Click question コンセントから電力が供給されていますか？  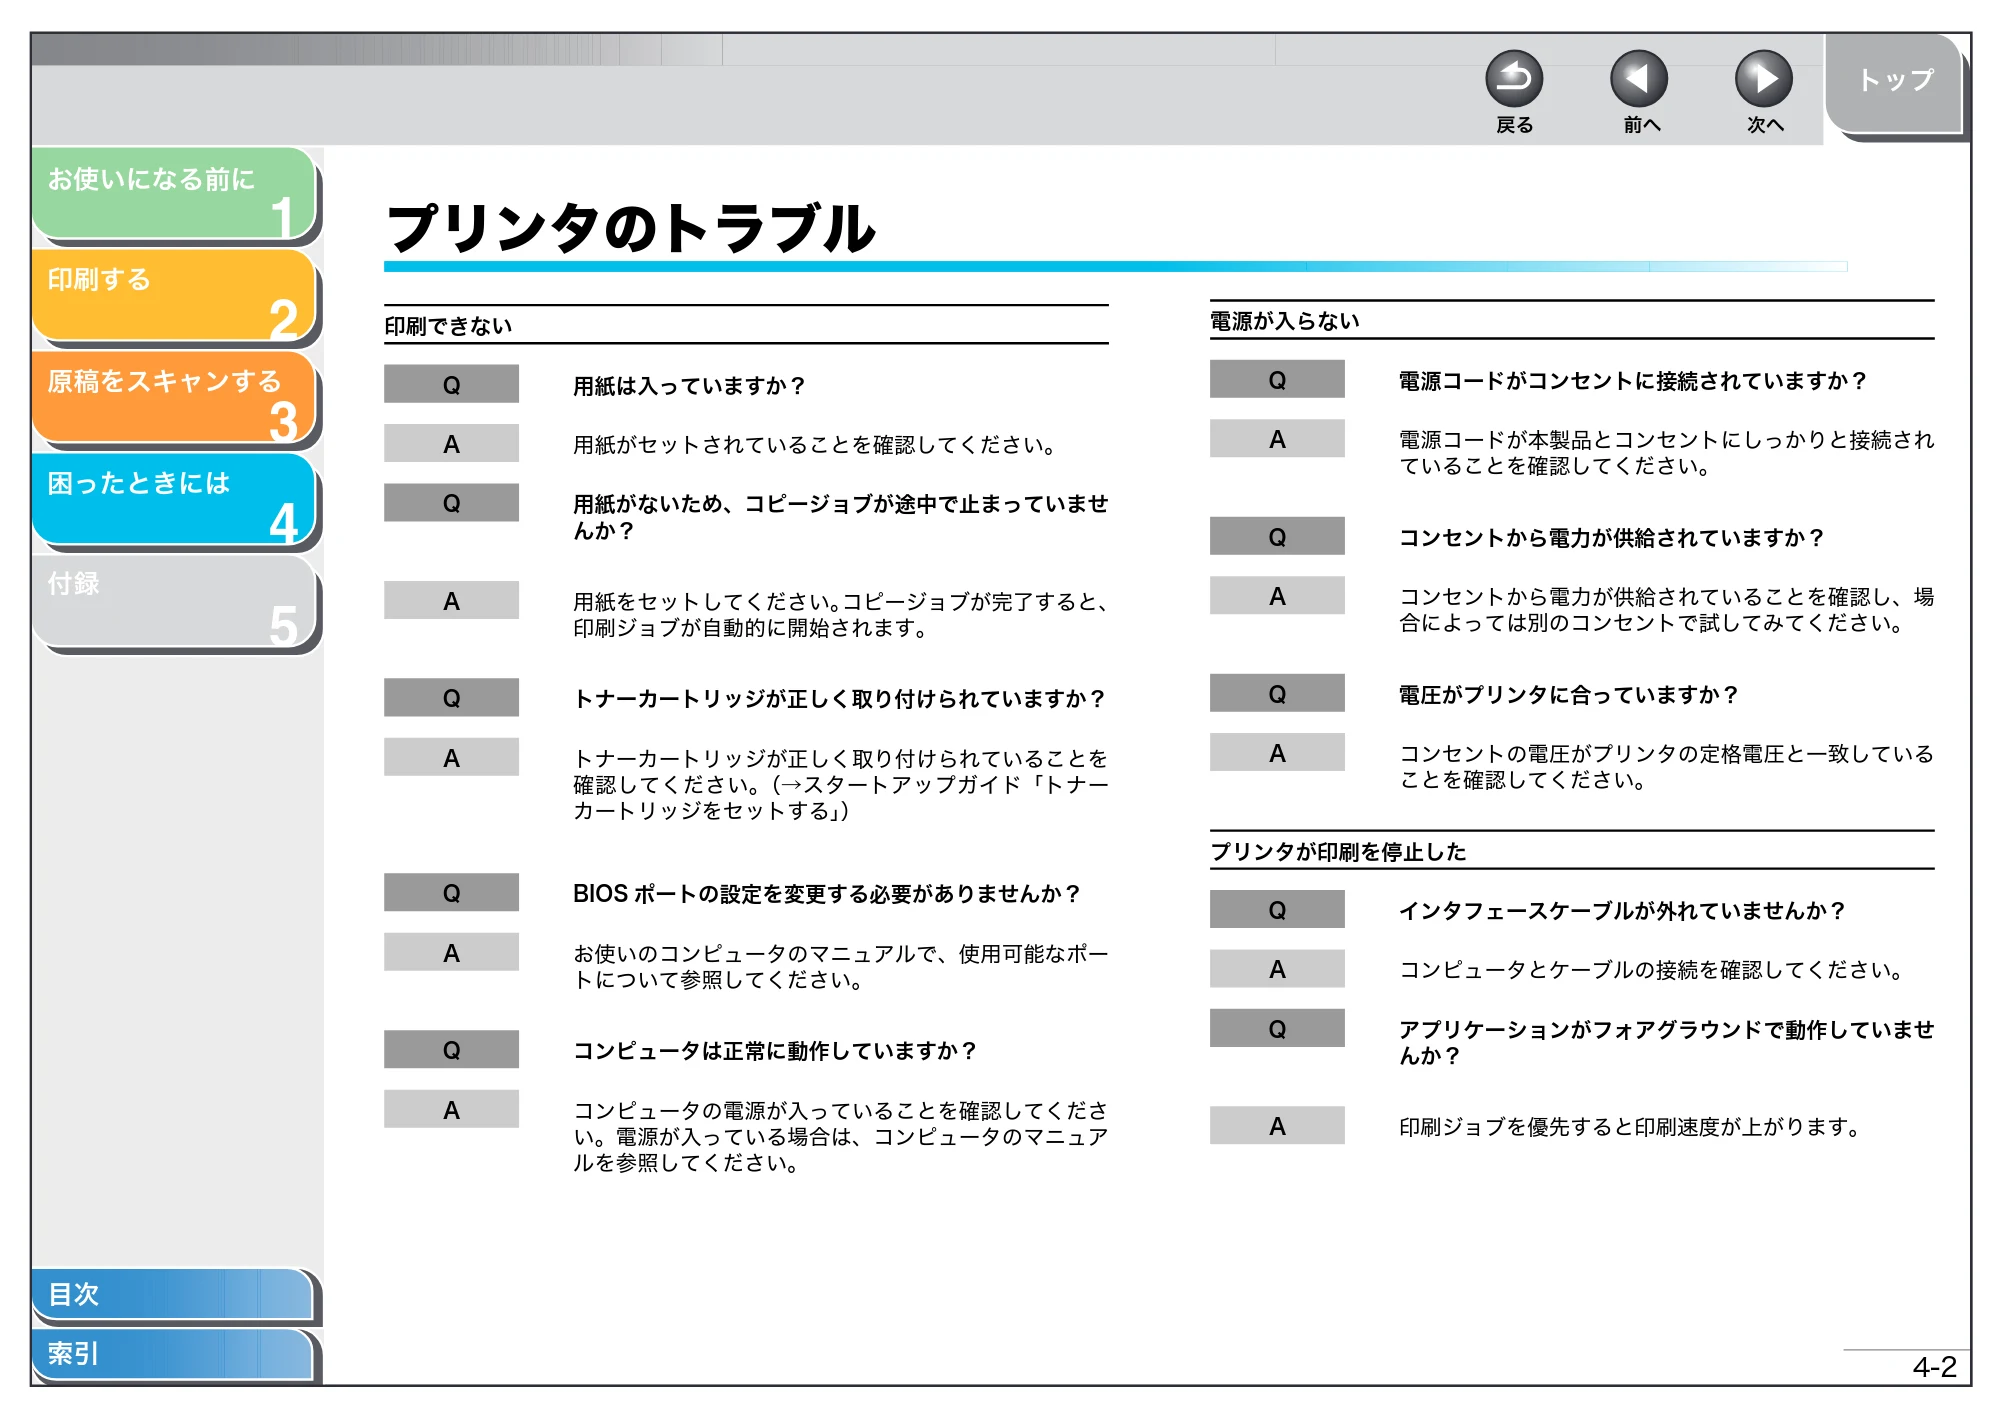[x=1611, y=538]
